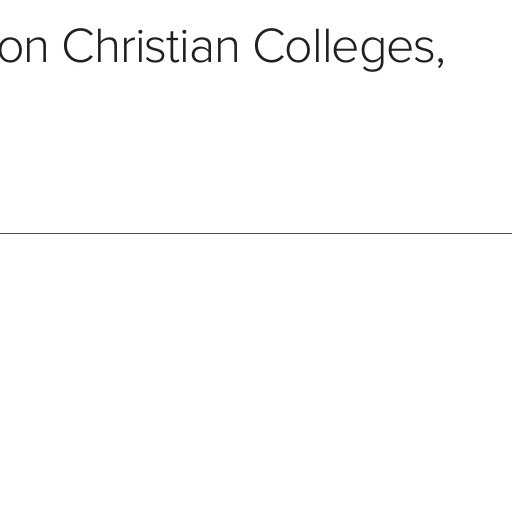Viewport: 512px width, 512px height.
Task: Click the word "Christian"
Action: tap(151, 46)
